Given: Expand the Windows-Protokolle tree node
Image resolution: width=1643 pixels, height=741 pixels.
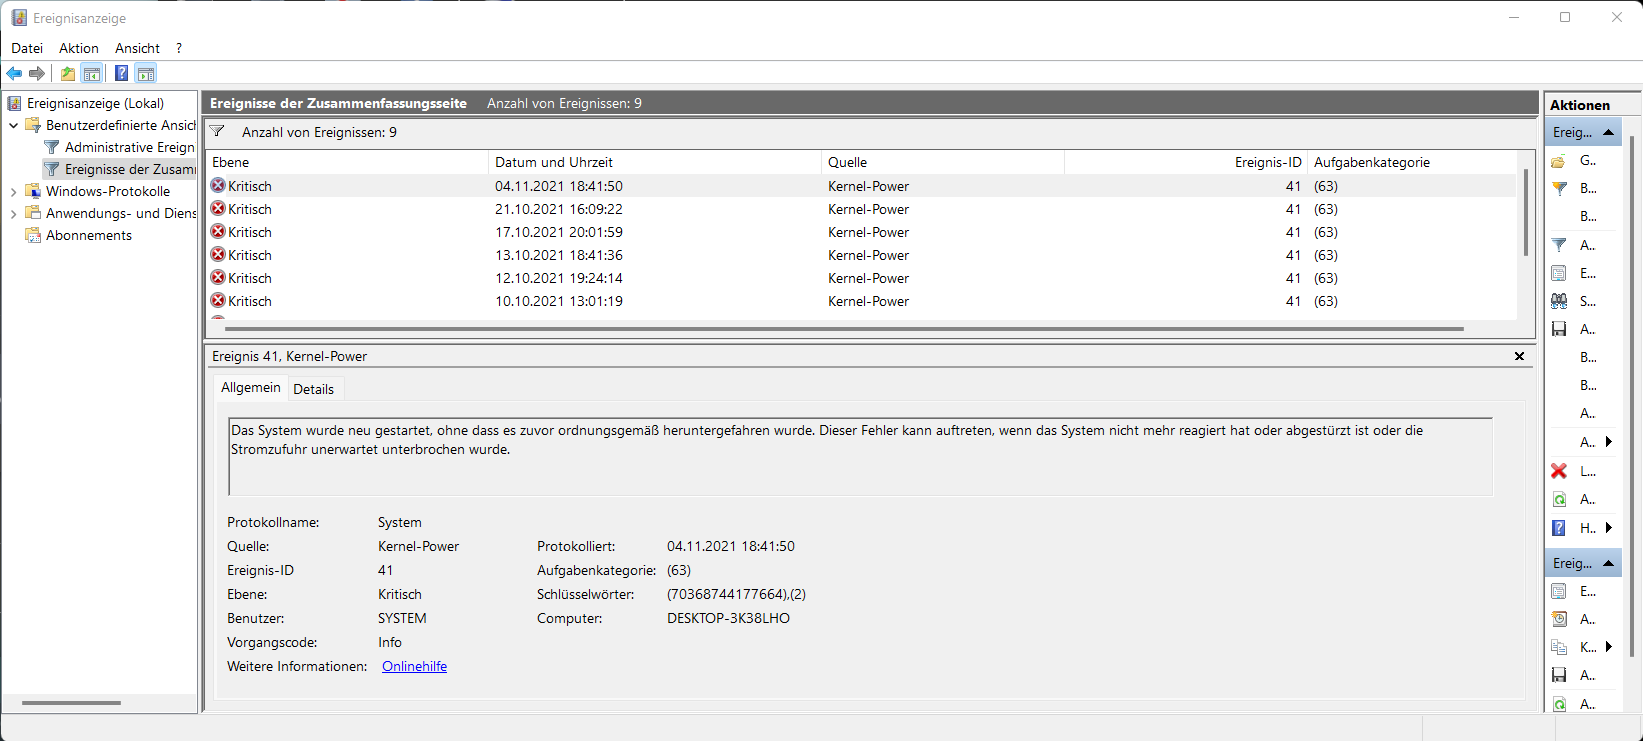Looking at the screenshot, I should pos(14,191).
